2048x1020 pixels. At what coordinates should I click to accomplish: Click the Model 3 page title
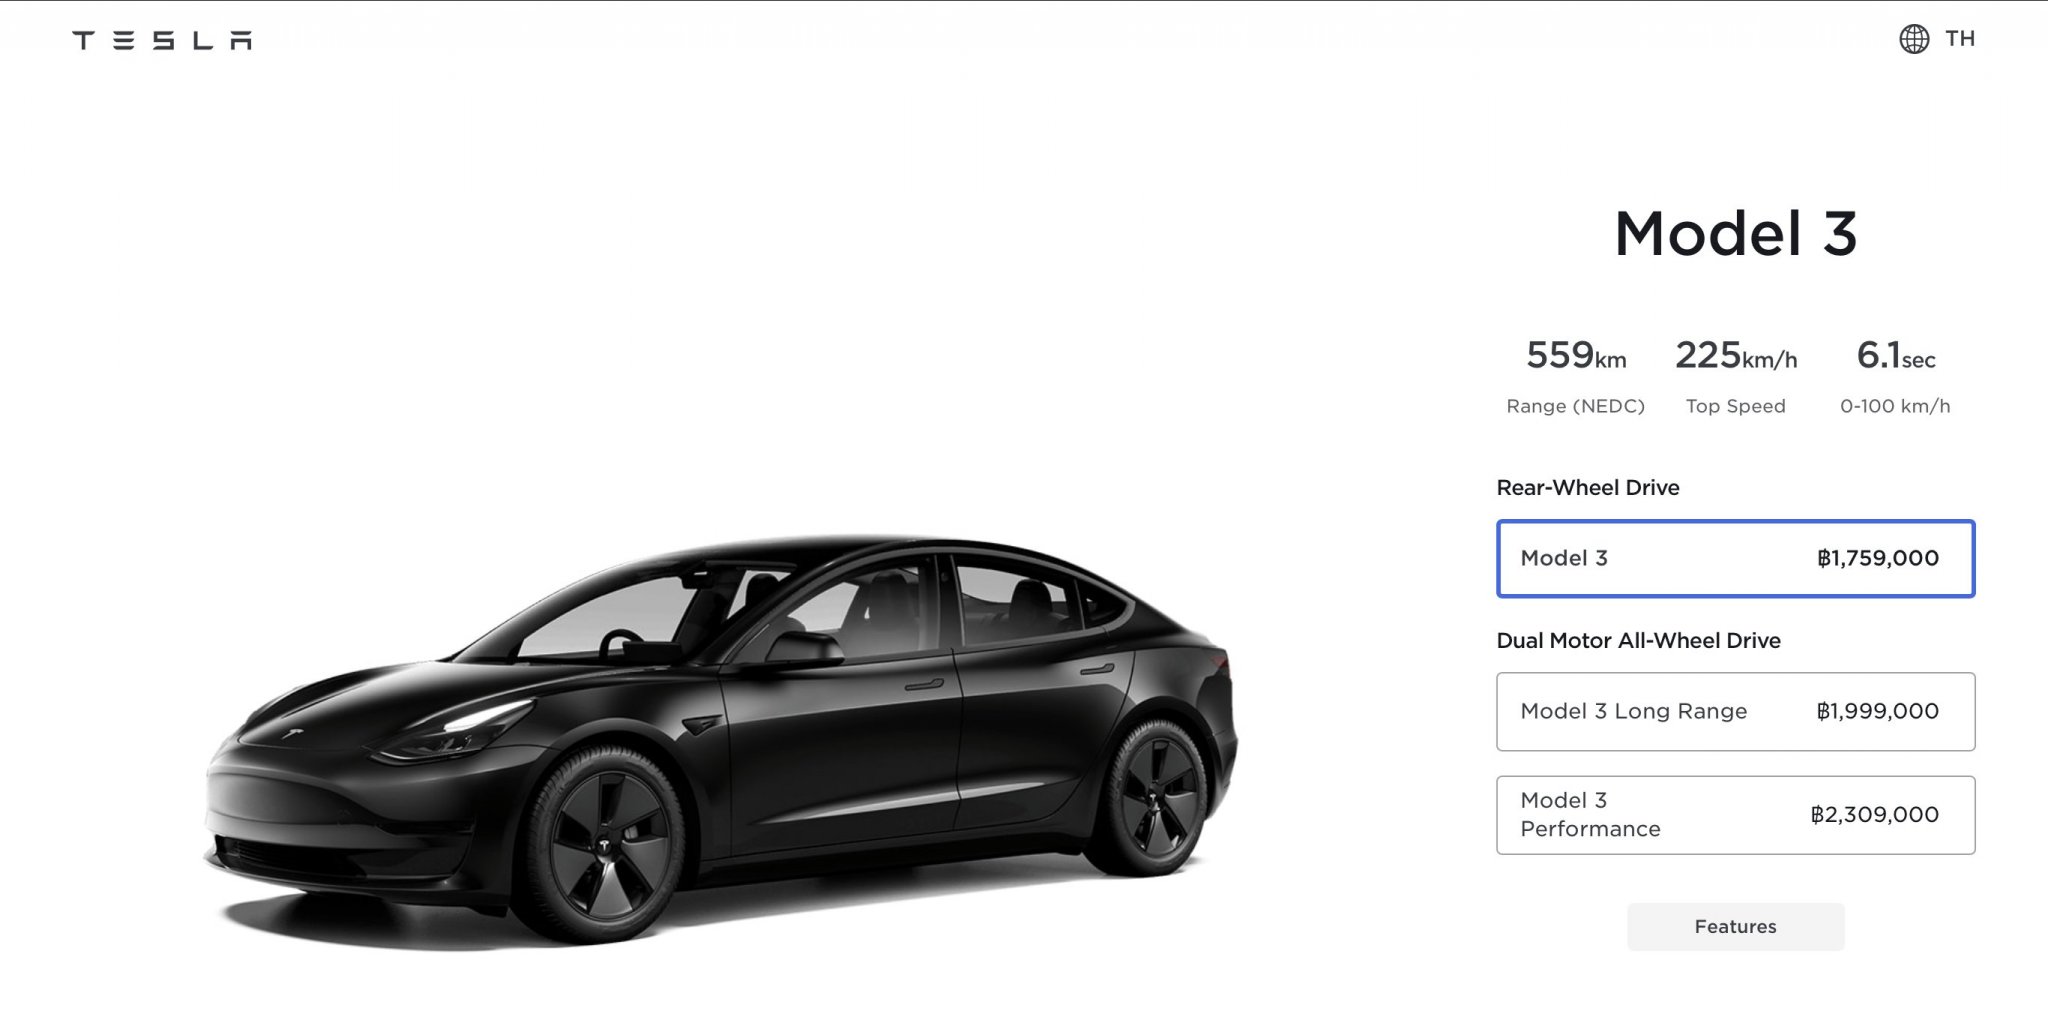click(x=1735, y=234)
